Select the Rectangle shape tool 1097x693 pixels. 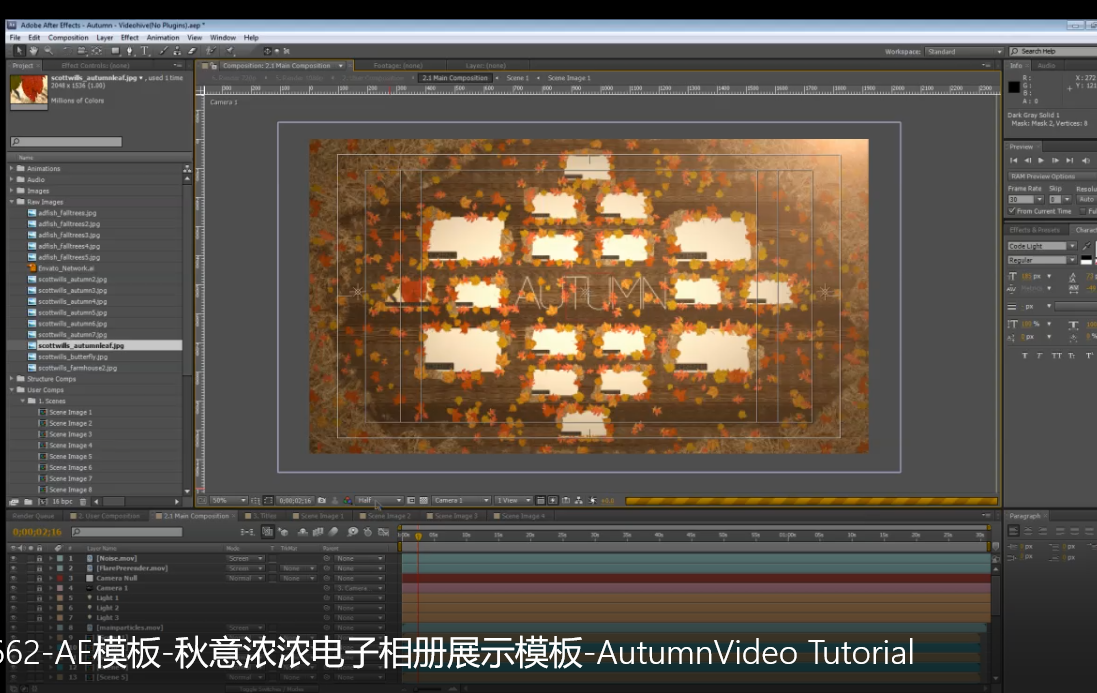115,51
